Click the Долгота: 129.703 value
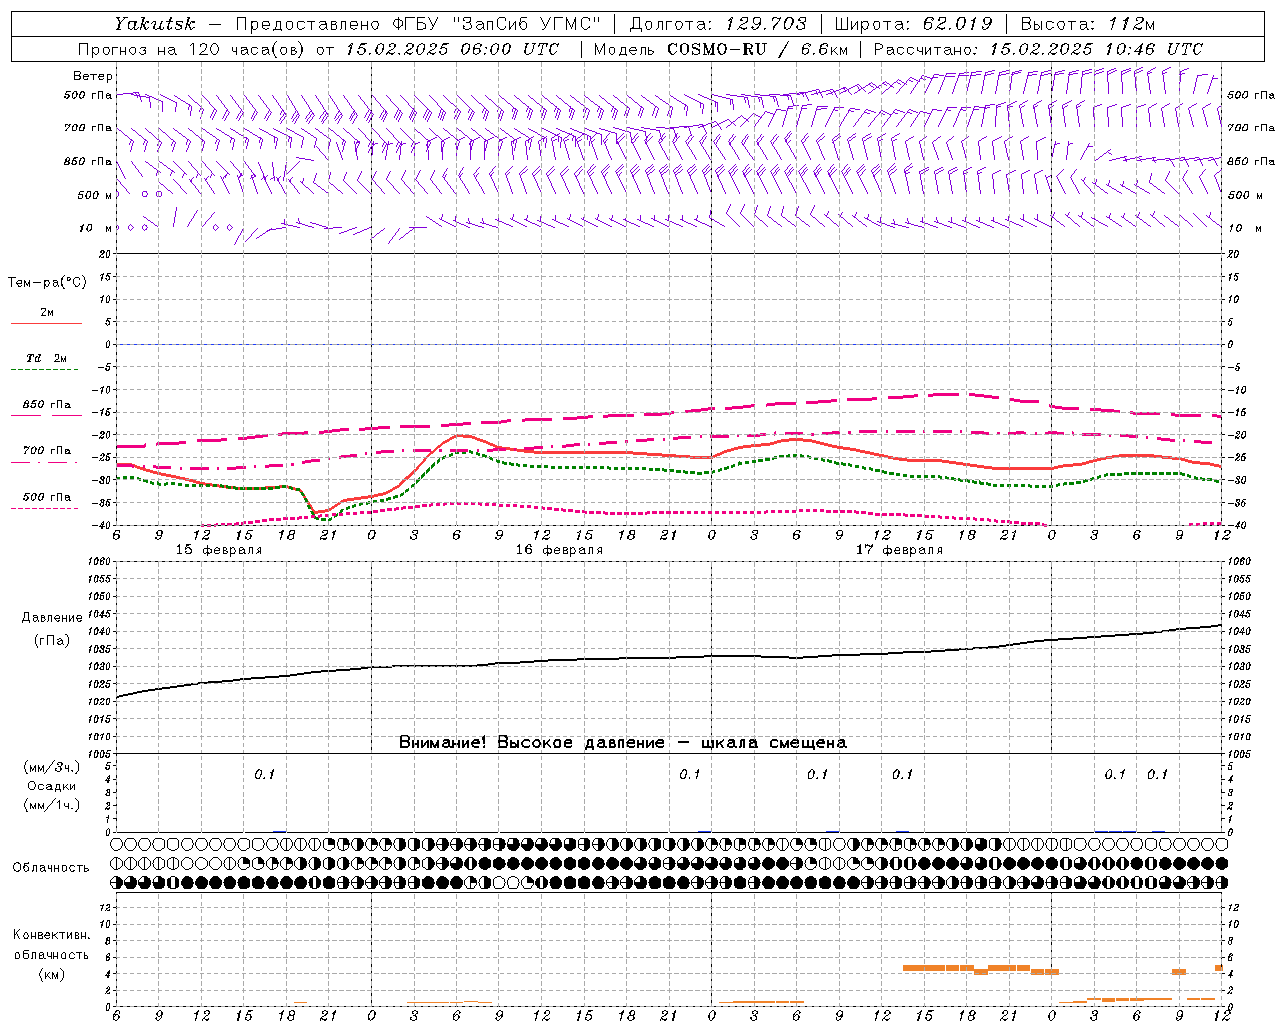This screenshot has width=1280, height=1024. 718,24
